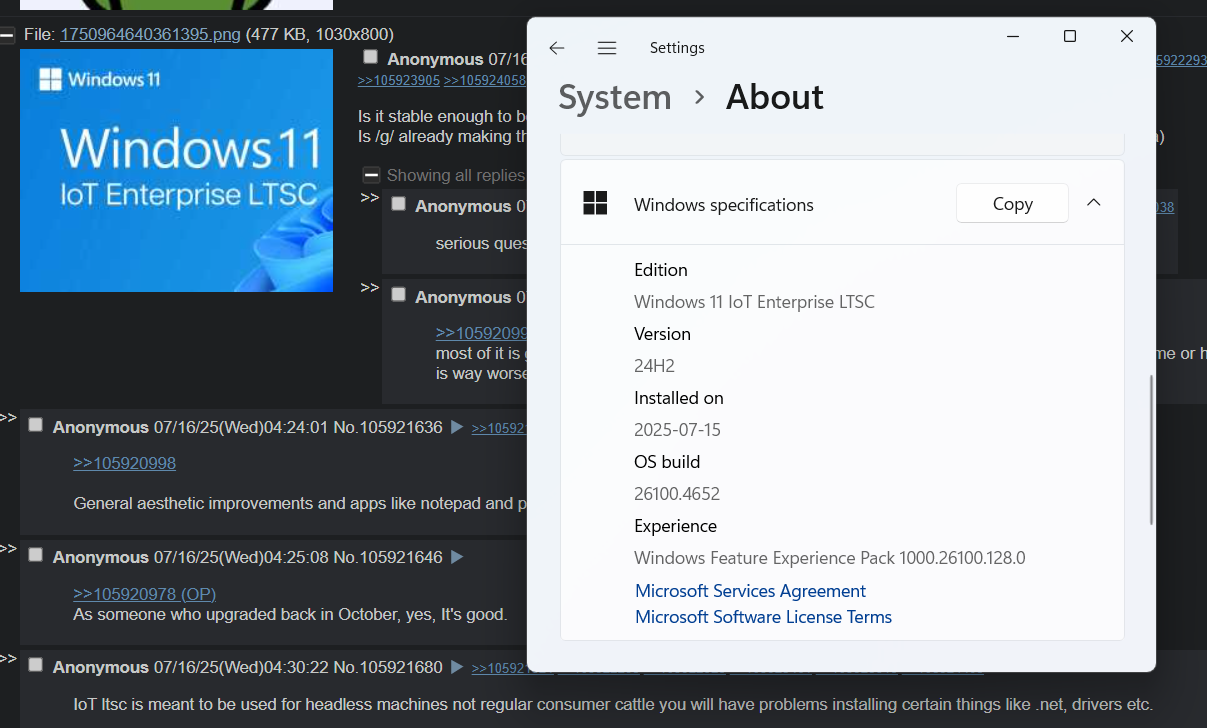Tick checkbox of the 'serious ques' reply
1207x728 pixels.
398,204
